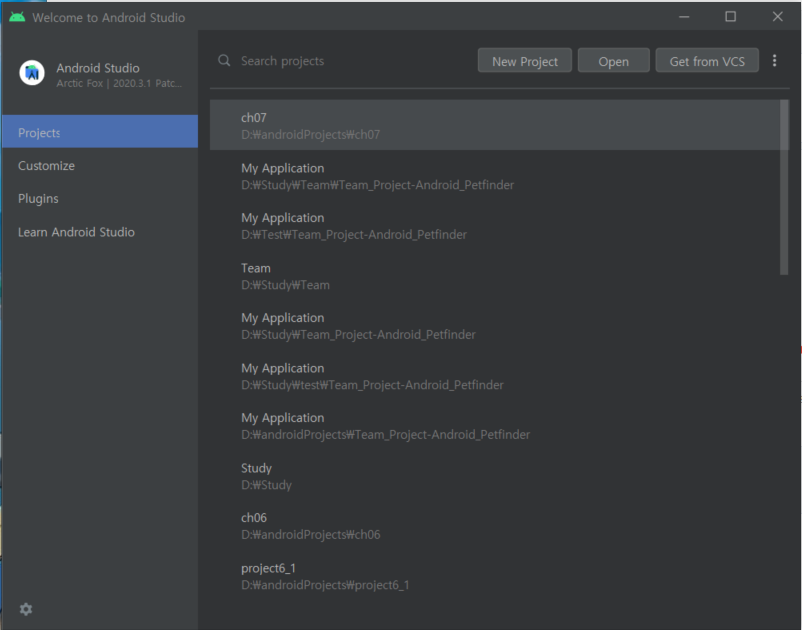Click the green Android icon in the title bar
The image size is (802, 630).
pos(17,17)
